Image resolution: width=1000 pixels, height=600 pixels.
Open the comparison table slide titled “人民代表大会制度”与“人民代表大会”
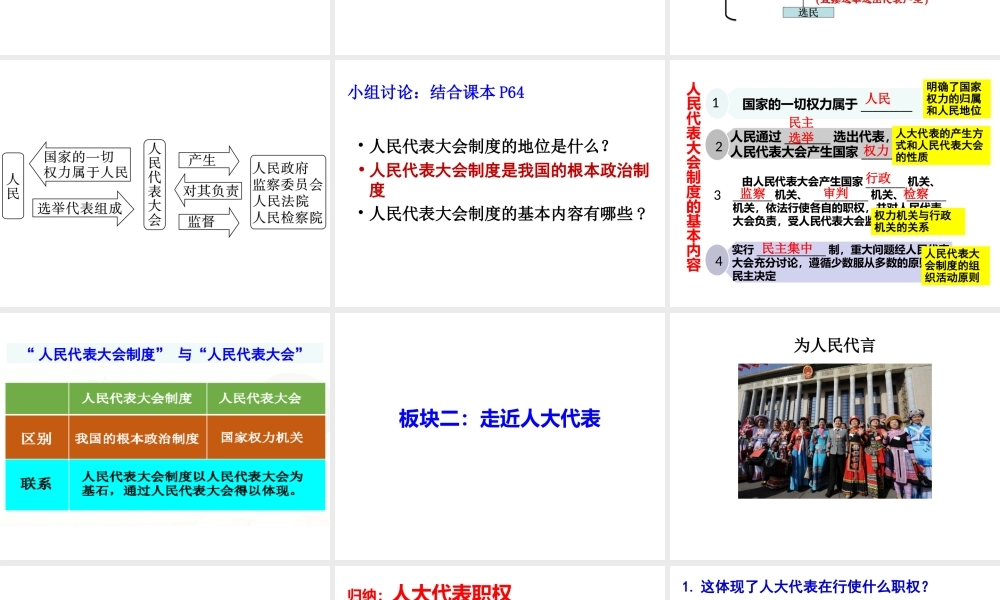click(165, 436)
